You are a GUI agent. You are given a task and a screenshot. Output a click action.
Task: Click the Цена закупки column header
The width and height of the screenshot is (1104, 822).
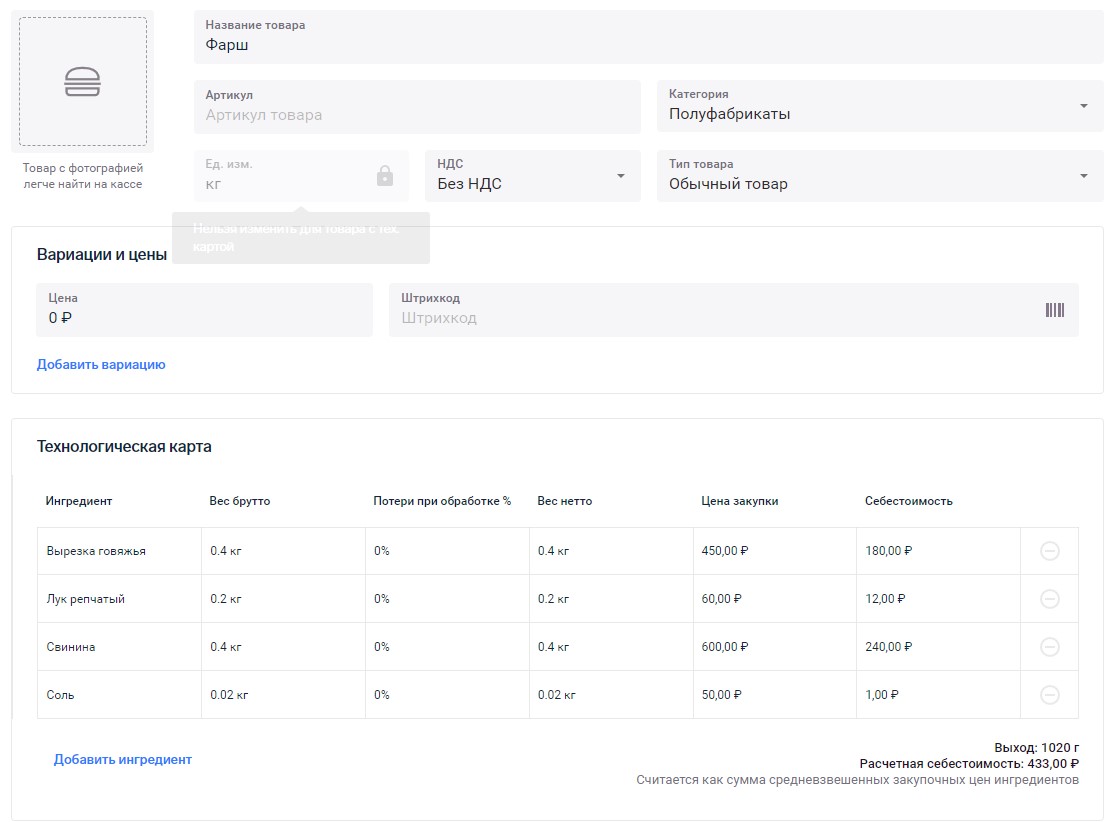[739, 501]
